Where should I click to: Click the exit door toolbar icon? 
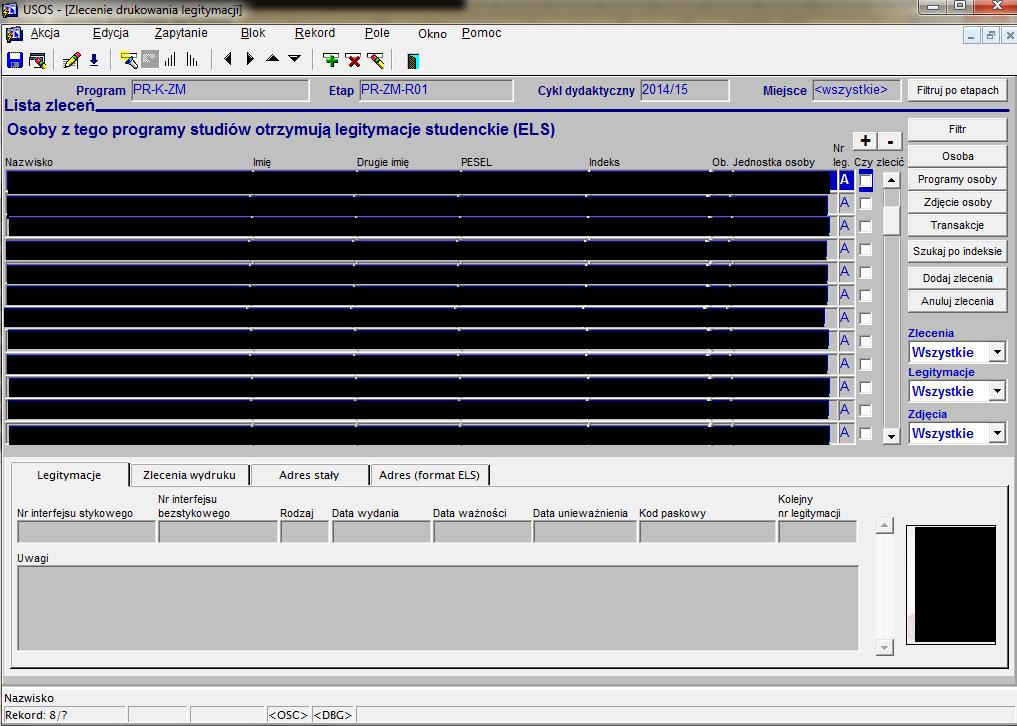[413, 61]
